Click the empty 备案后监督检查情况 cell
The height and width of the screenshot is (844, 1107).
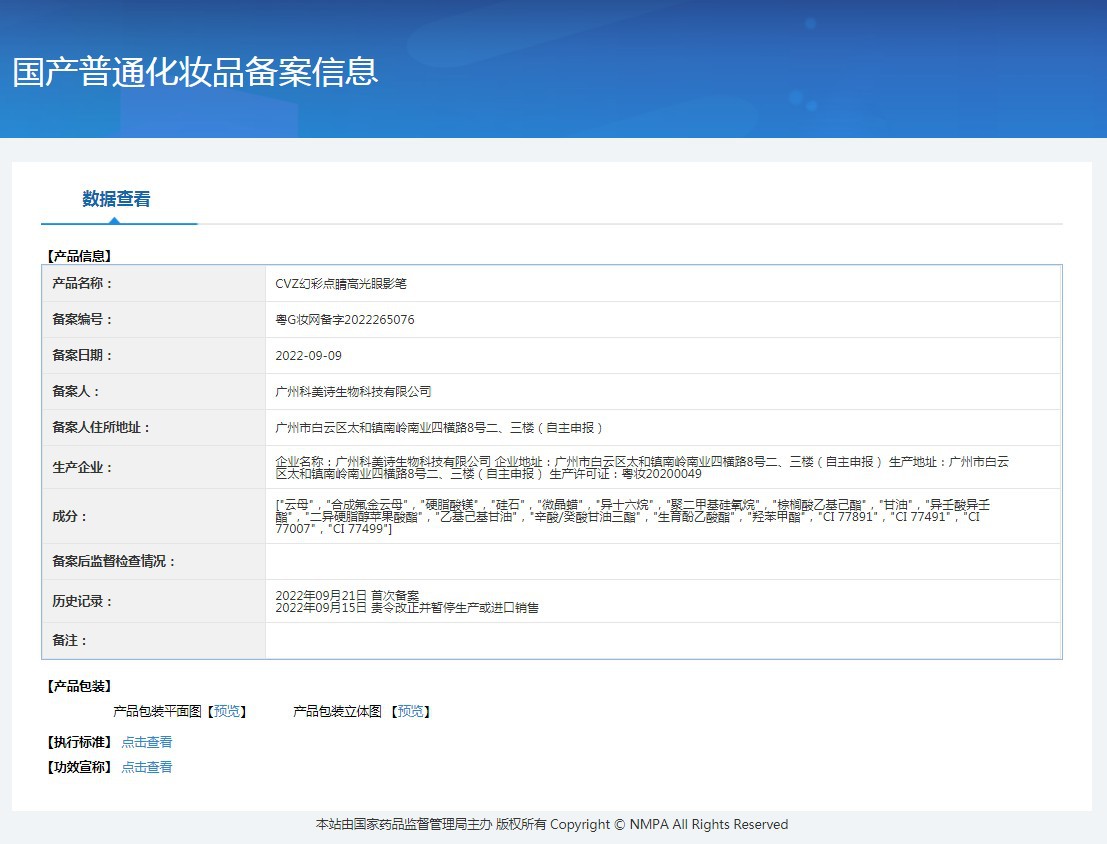662,561
